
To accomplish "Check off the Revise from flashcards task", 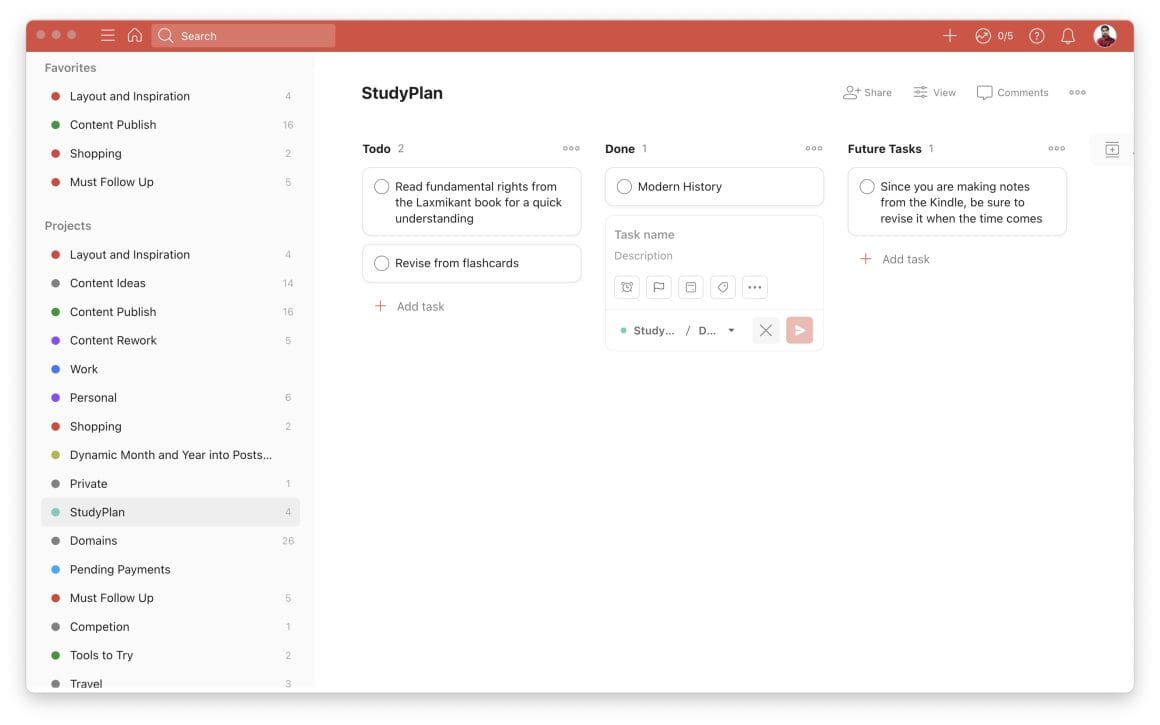I will pyautogui.click(x=381, y=263).
